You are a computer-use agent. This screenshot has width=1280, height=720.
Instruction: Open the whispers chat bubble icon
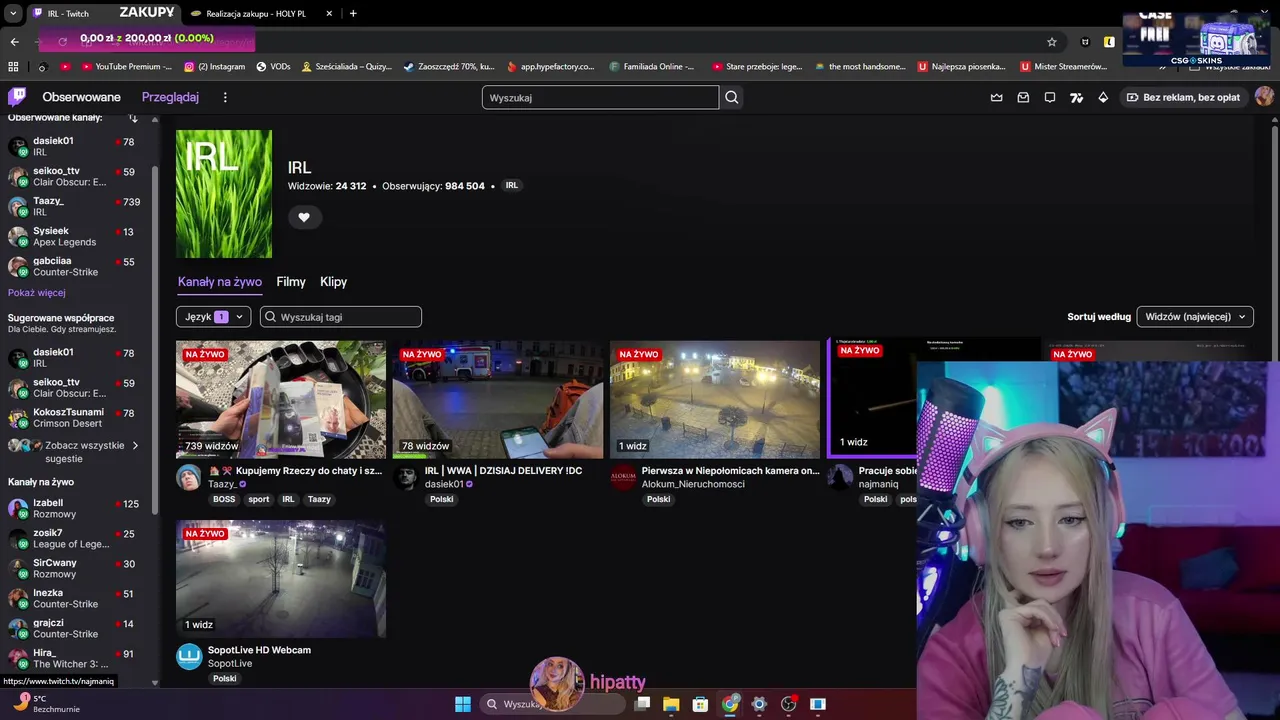tap(1050, 97)
